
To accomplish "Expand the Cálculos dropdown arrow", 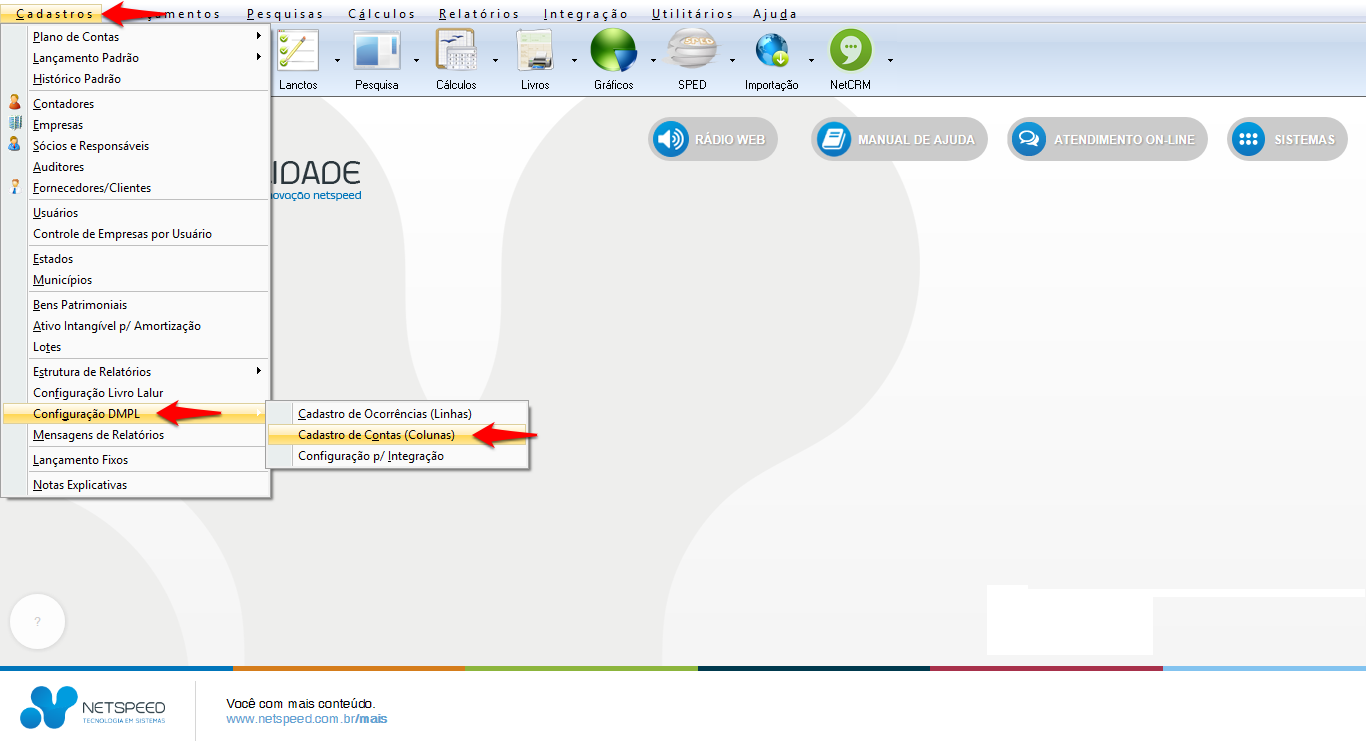I will 495,59.
